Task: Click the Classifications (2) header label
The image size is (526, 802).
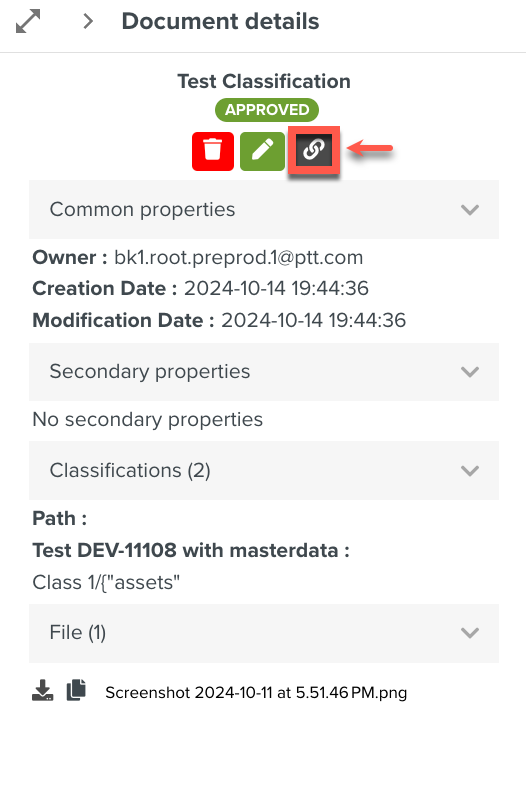Action: tap(130, 471)
